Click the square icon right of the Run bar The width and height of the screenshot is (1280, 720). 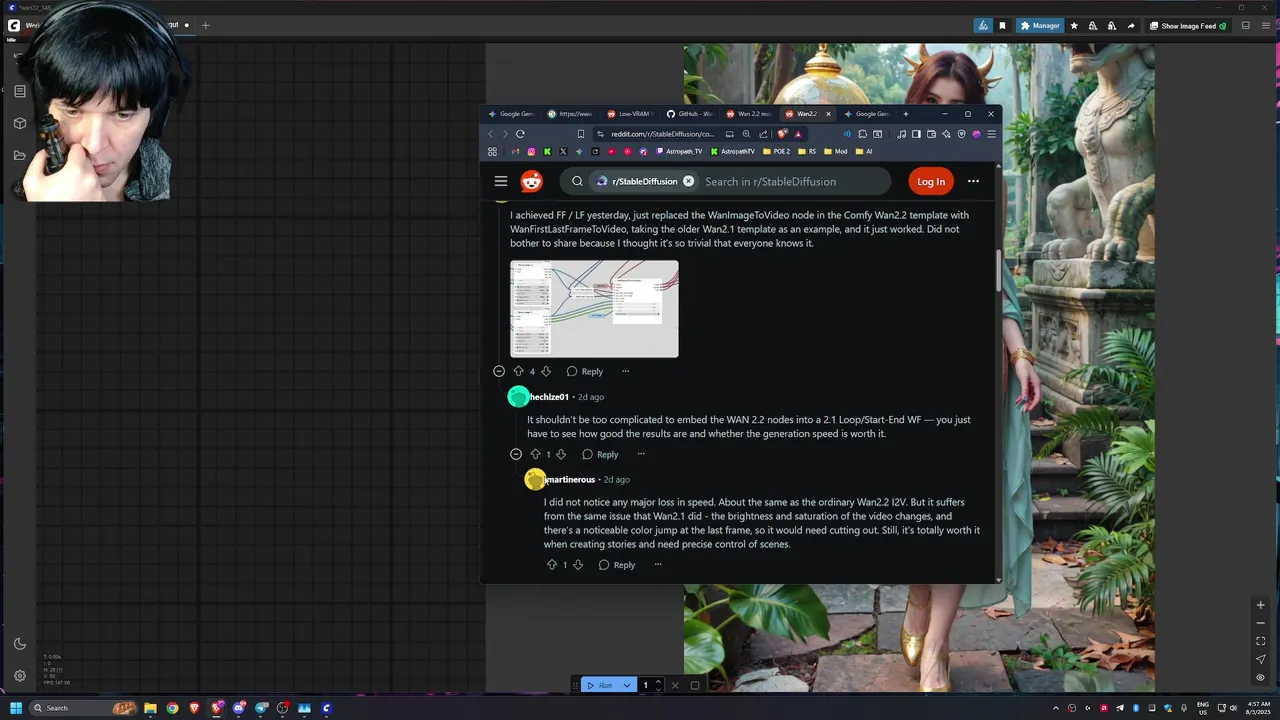(695, 685)
